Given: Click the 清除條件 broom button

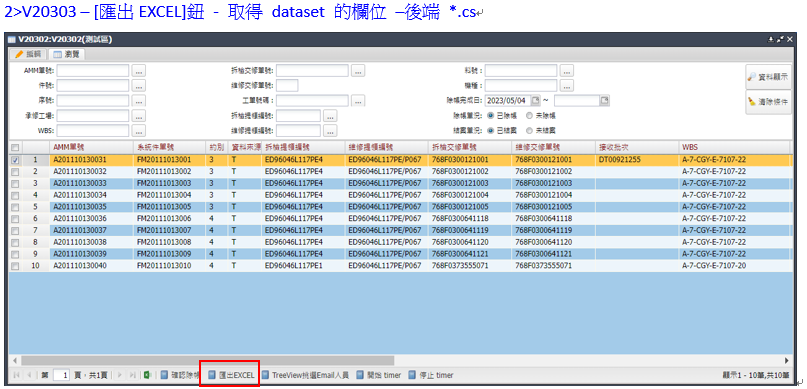Looking at the screenshot, I should pyautogui.click(x=768, y=102).
